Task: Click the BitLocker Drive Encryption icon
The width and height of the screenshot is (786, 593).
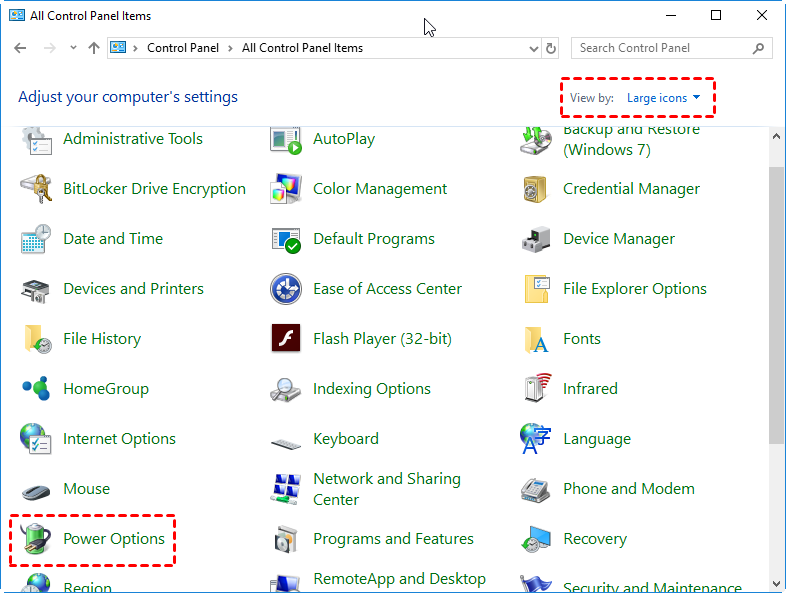Action: [x=36, y=189]
